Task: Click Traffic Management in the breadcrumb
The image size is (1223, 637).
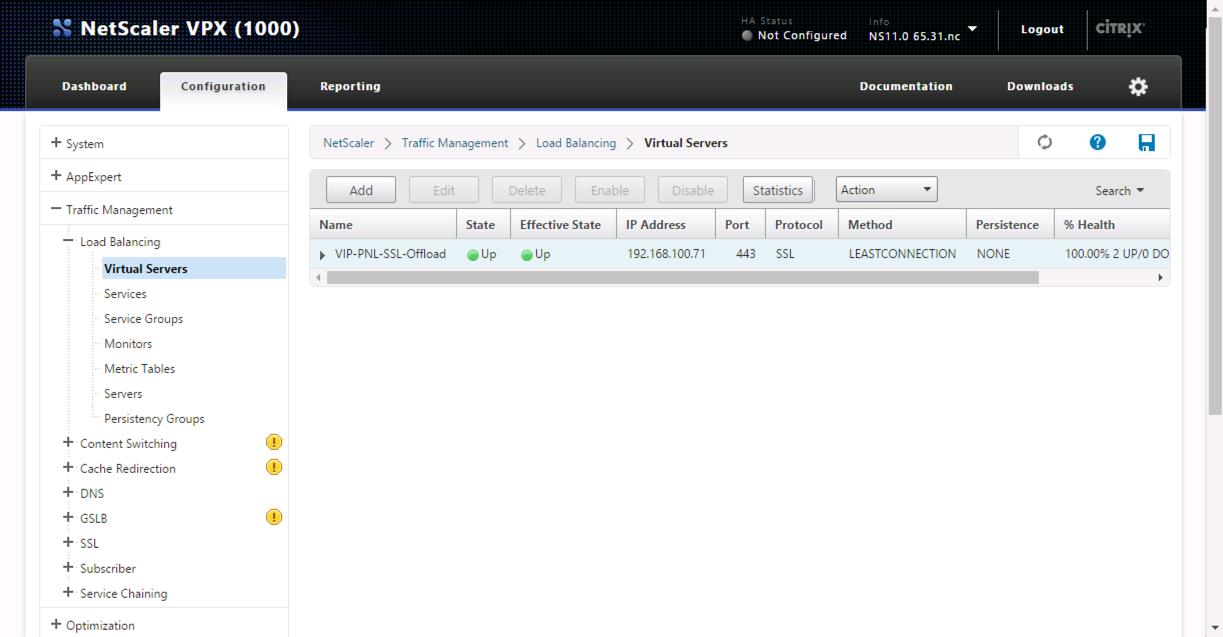Action: 455,143
